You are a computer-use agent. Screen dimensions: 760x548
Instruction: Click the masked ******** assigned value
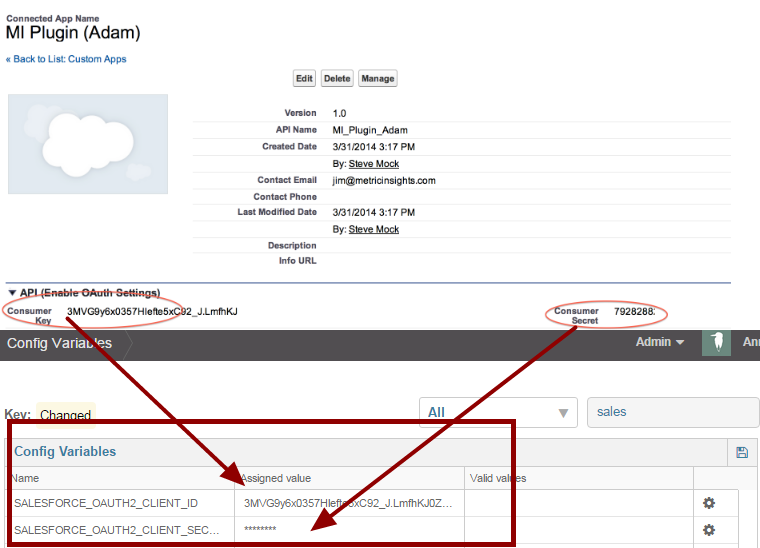(x=260, y=529)
